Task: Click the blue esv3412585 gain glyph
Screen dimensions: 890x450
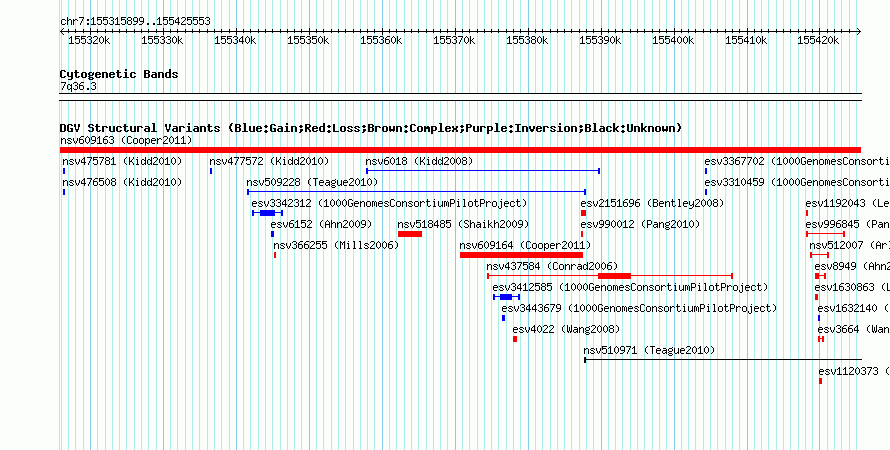Action: coord(506,297)
